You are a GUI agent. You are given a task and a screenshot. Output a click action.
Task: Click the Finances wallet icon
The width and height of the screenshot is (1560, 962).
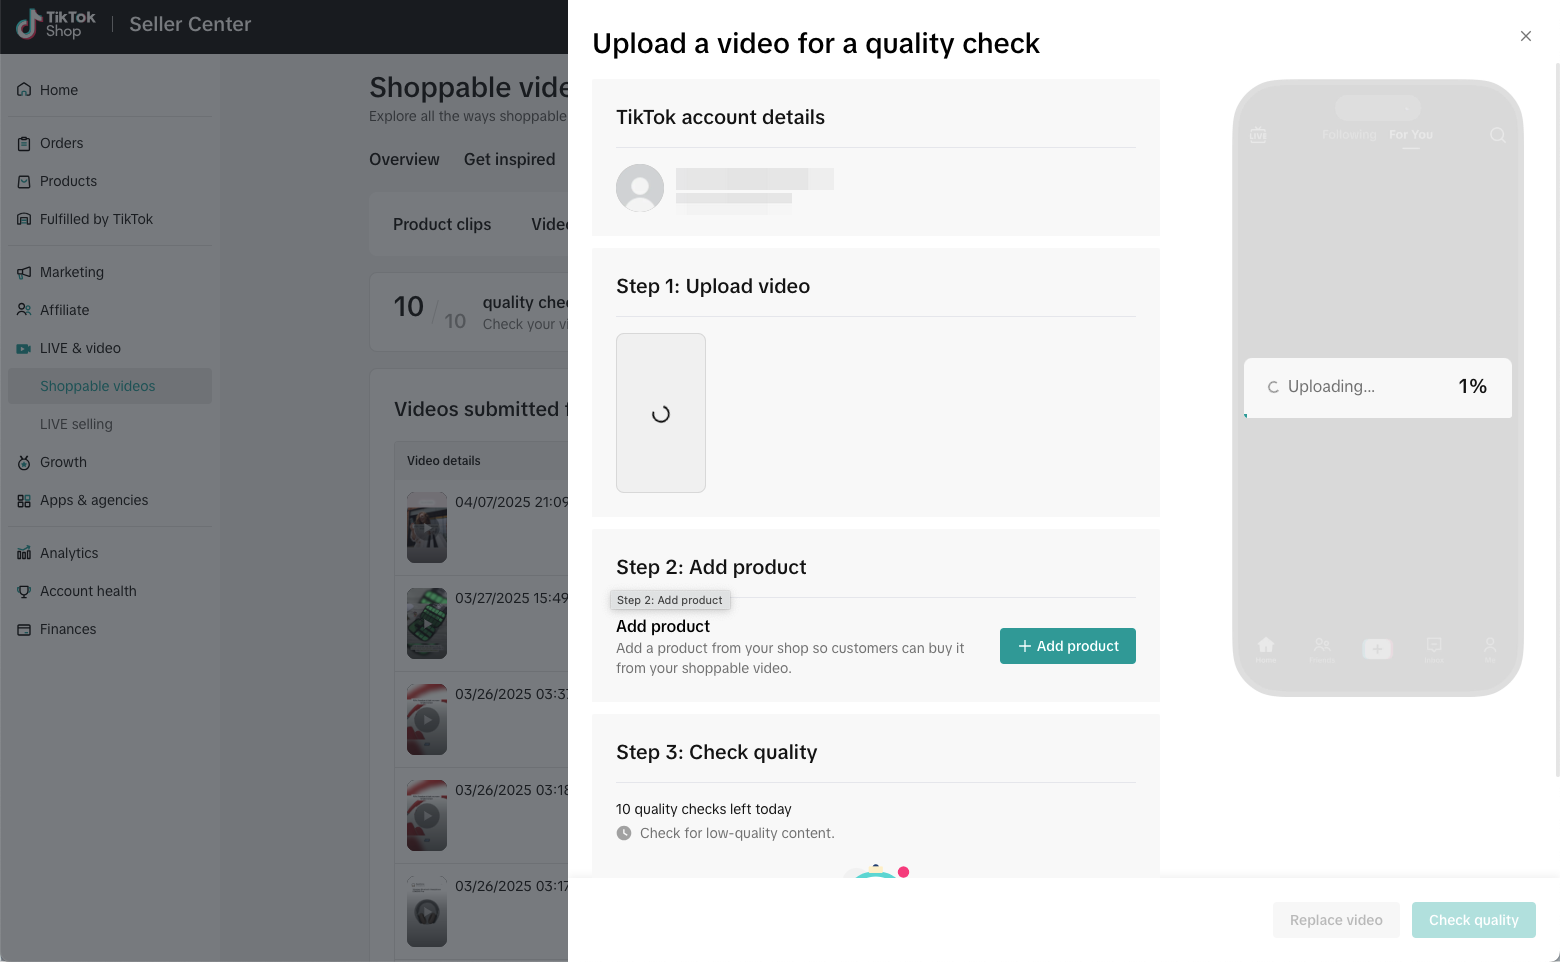(x=24, y=630)
